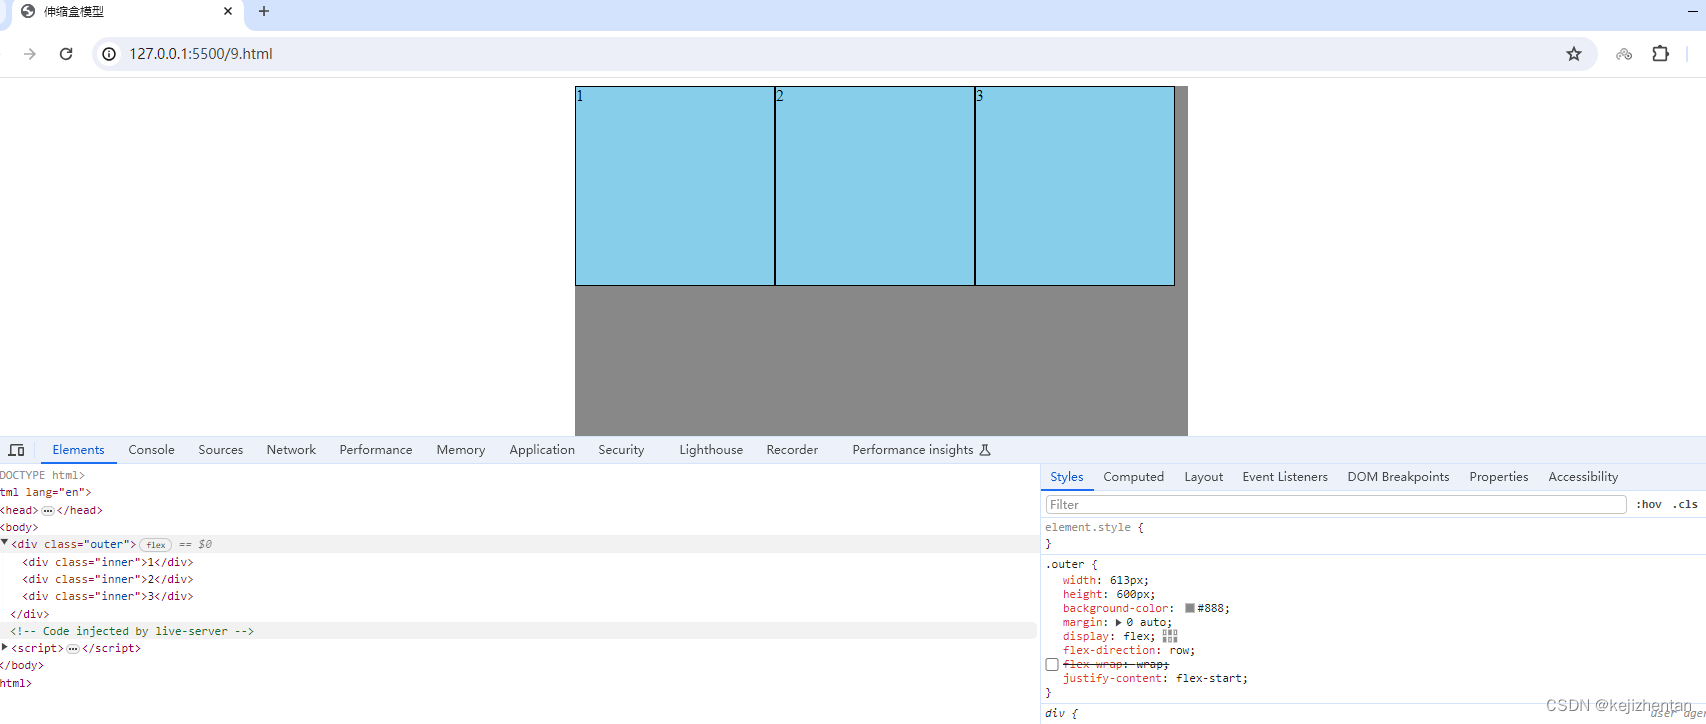Select the inner div row containing 3
The height and width of the screenshot is (724, 1706).
pos(108,596)
